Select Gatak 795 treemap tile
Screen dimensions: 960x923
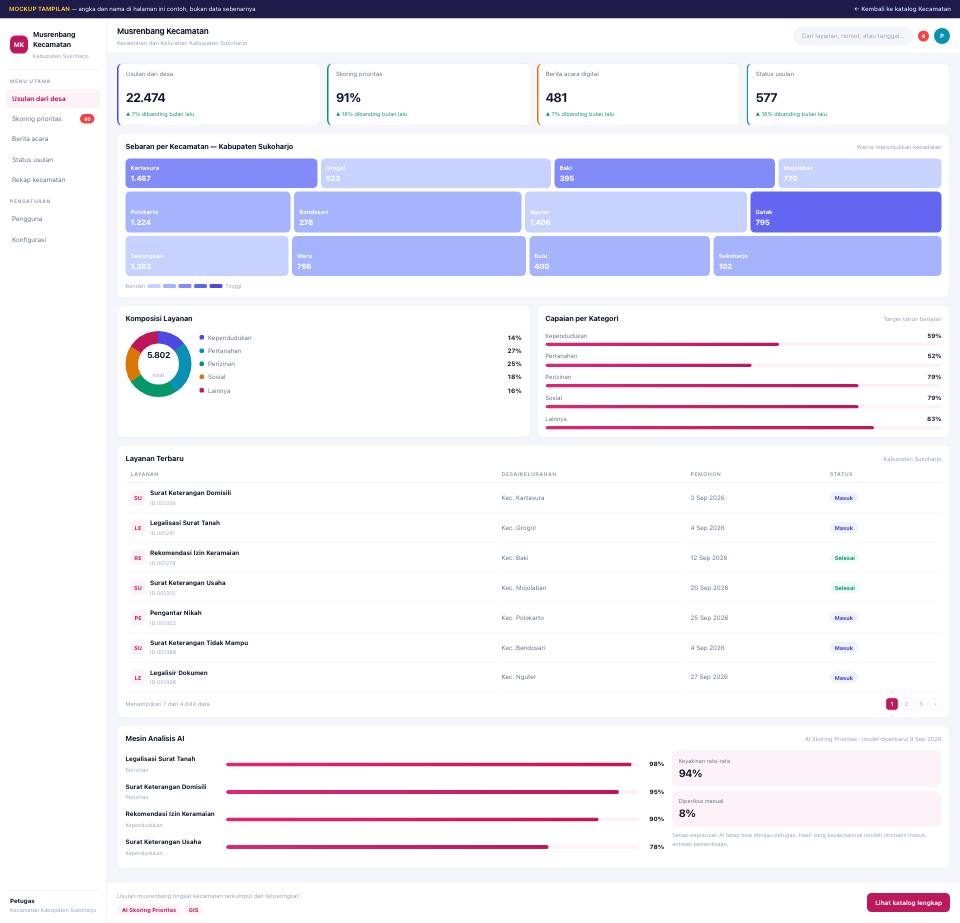(x=846, y=212)
